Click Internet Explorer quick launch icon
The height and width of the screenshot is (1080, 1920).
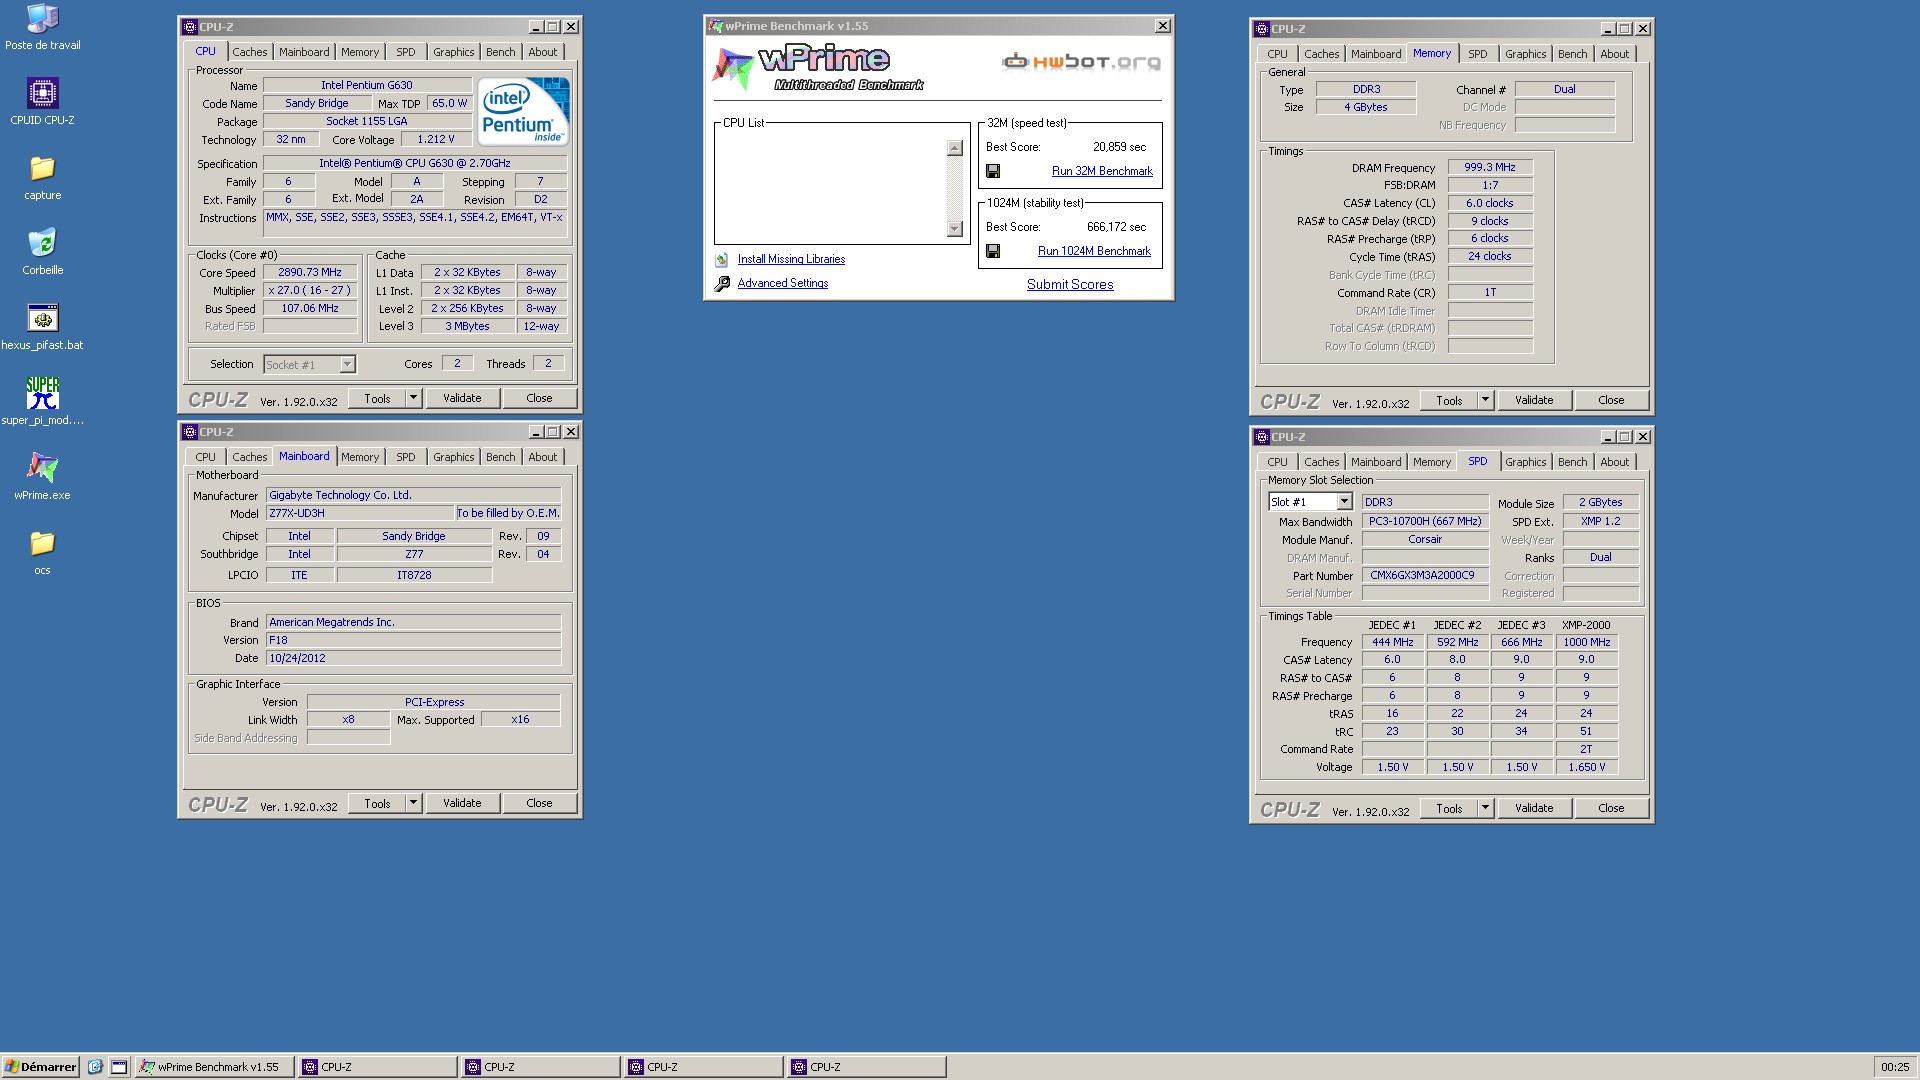95,1067
